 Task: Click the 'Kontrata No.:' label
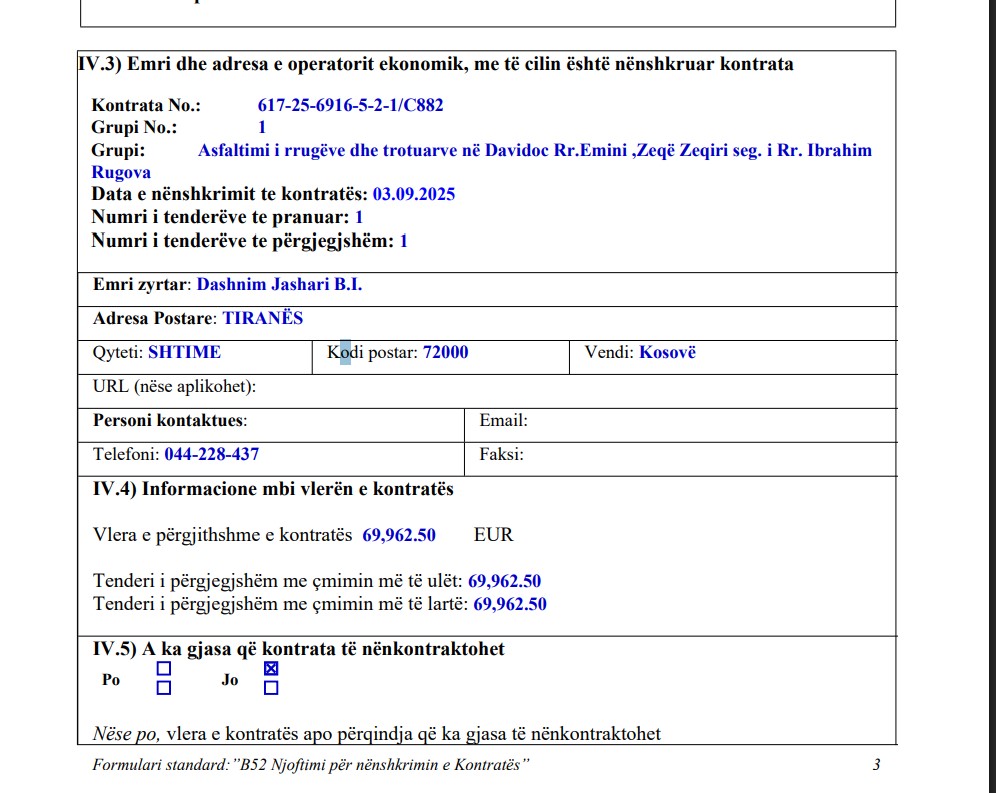point(146,105)
